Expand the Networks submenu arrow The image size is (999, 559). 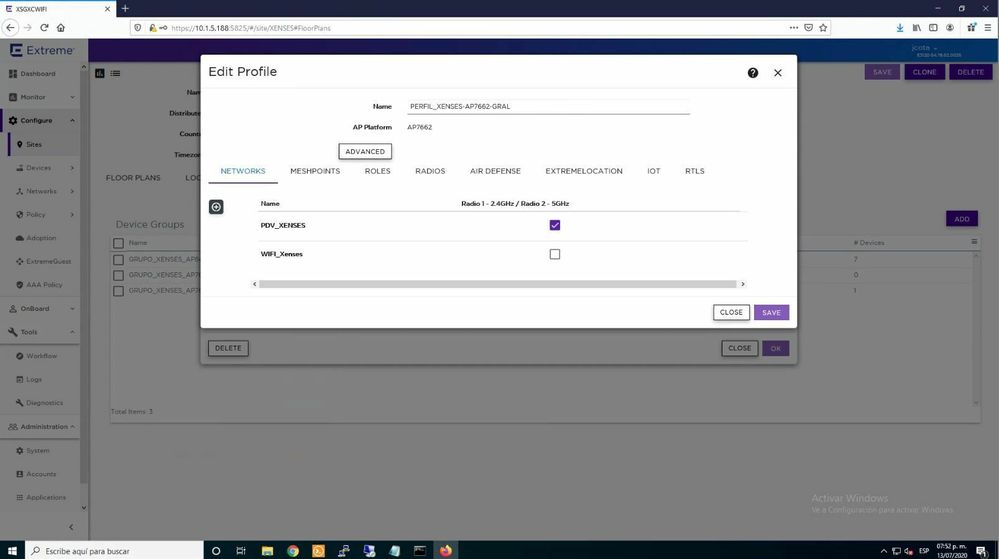coord(72,191)
